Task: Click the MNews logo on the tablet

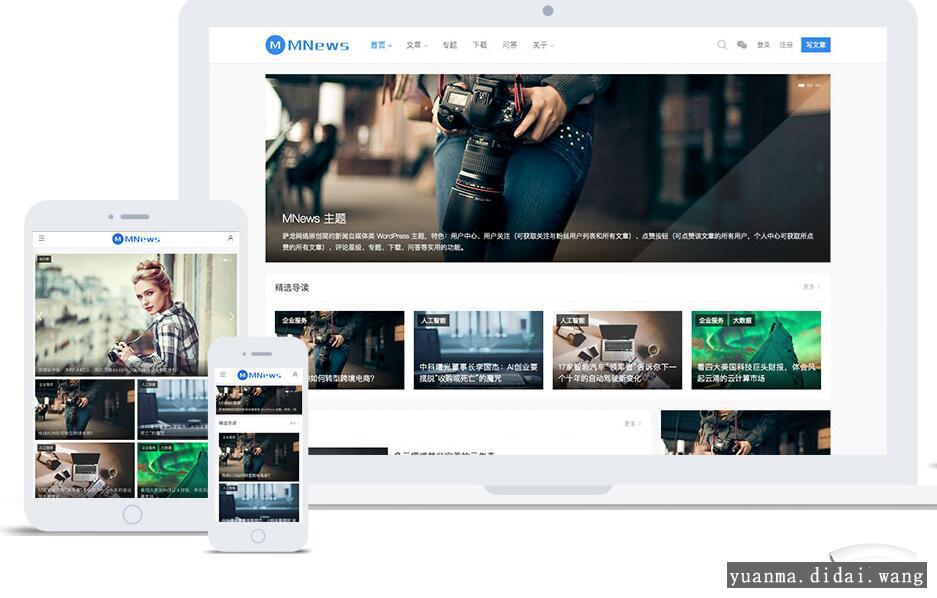Action: (x=136, y=239)
